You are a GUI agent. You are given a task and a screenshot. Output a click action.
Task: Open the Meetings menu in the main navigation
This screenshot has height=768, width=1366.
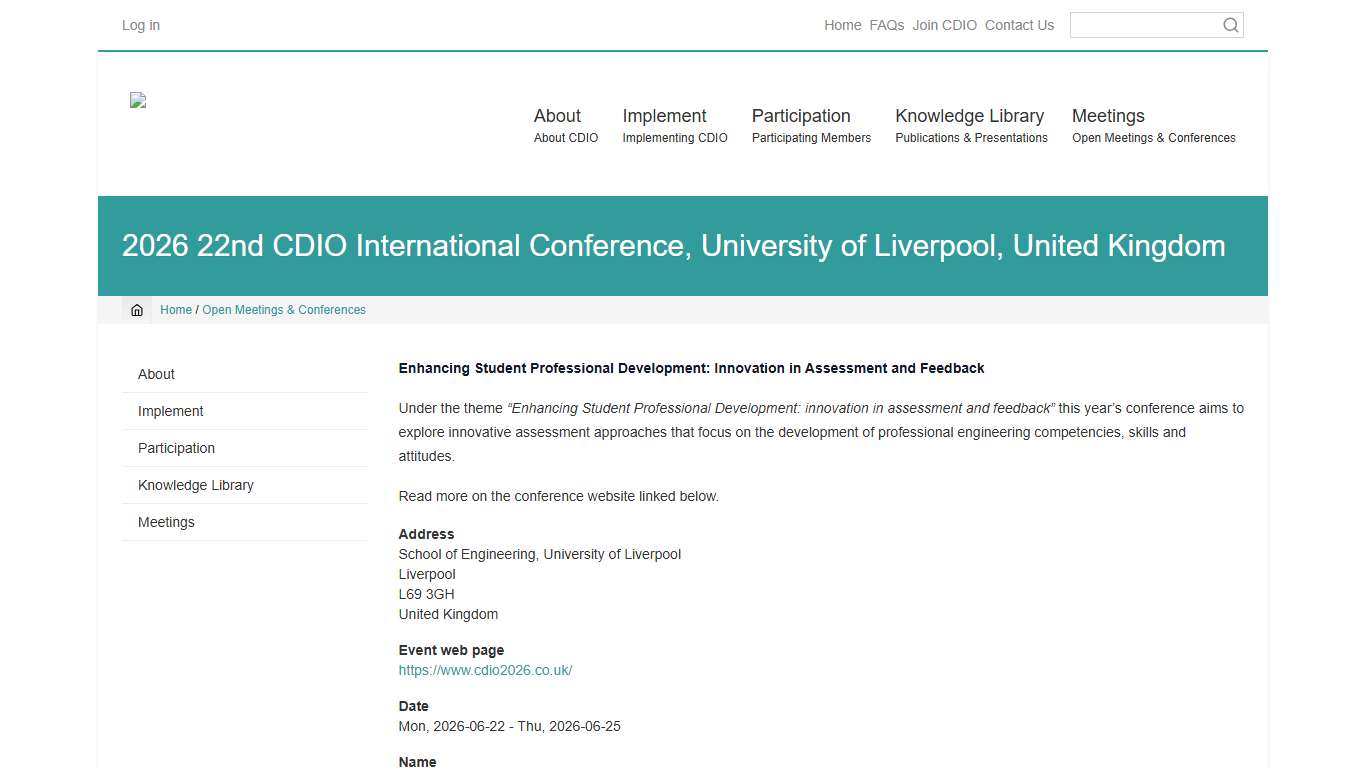click(1108, 116)
